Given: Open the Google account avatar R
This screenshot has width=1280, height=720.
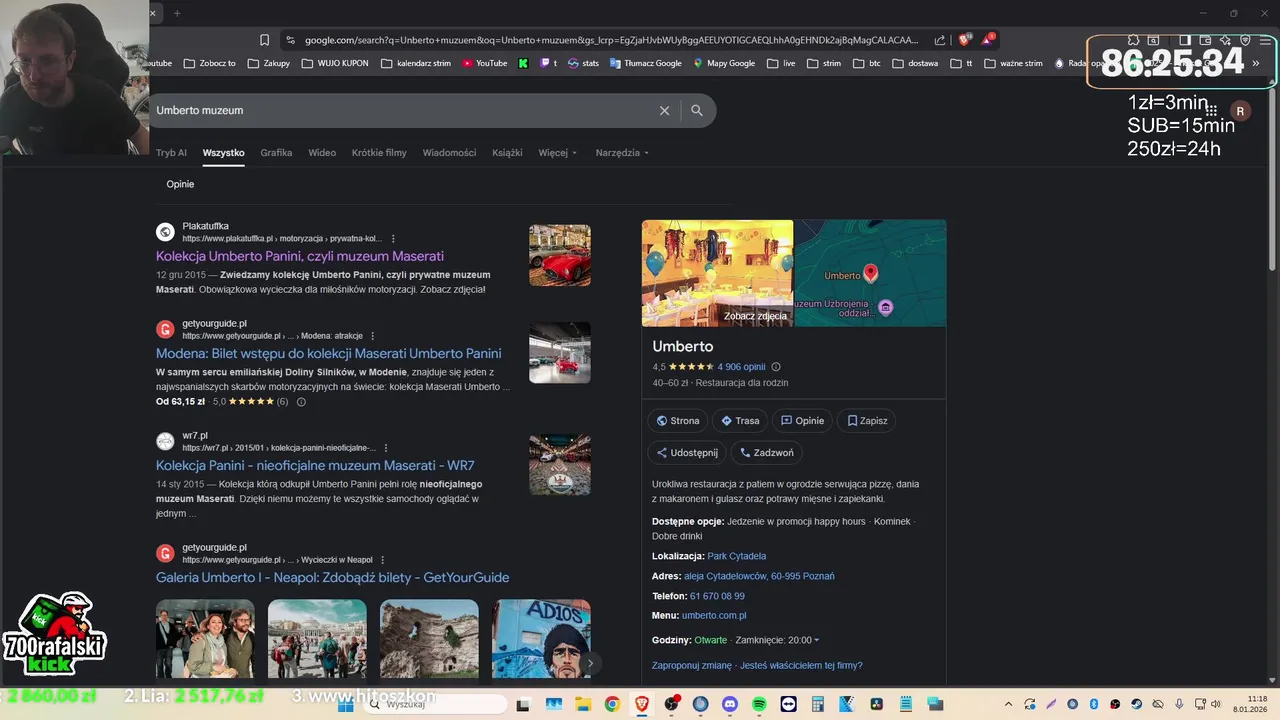Looking at the screenshot, I should [x=1240, y=111].
